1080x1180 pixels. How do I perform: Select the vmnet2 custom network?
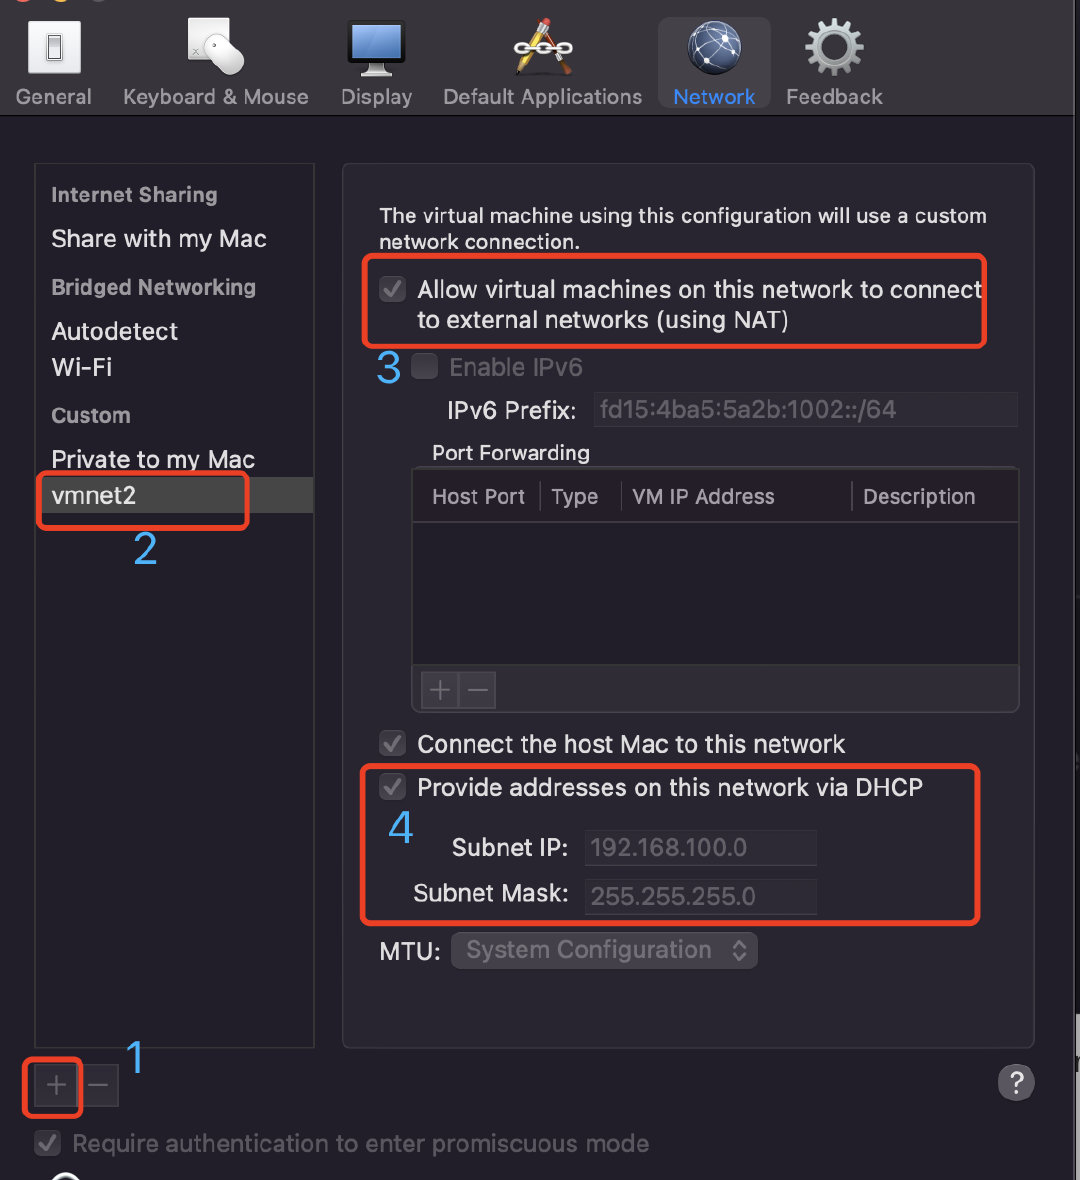click(x=174, y=495)
